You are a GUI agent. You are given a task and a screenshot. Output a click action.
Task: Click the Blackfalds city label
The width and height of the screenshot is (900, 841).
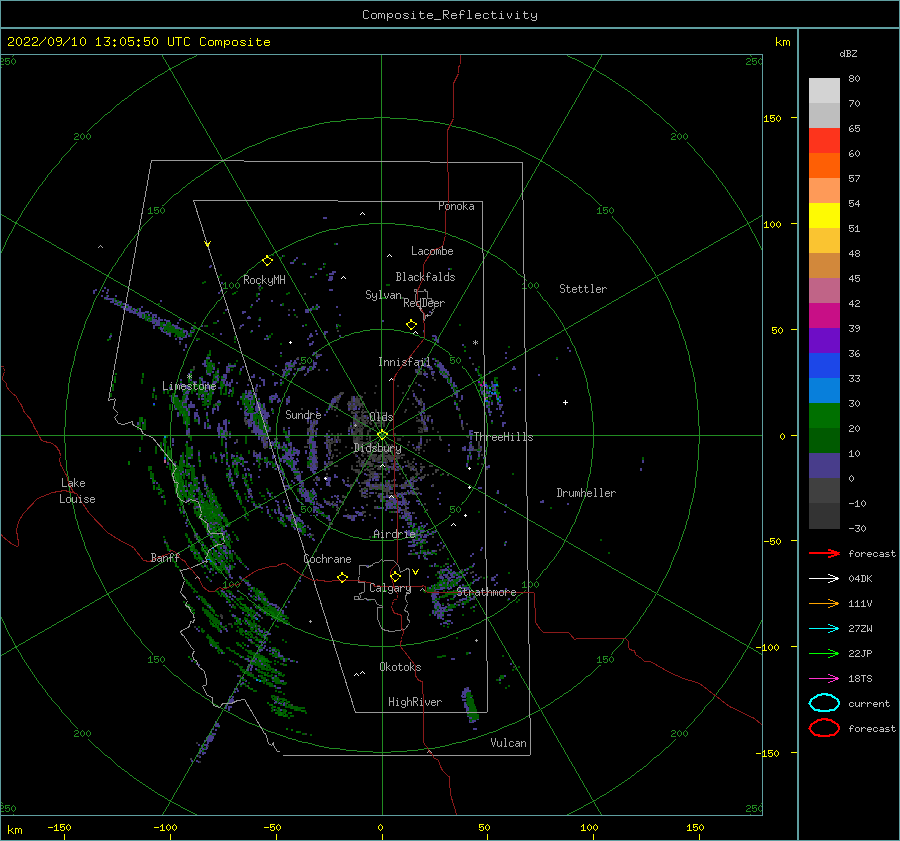pyautogui.click(x=425, y=277)
